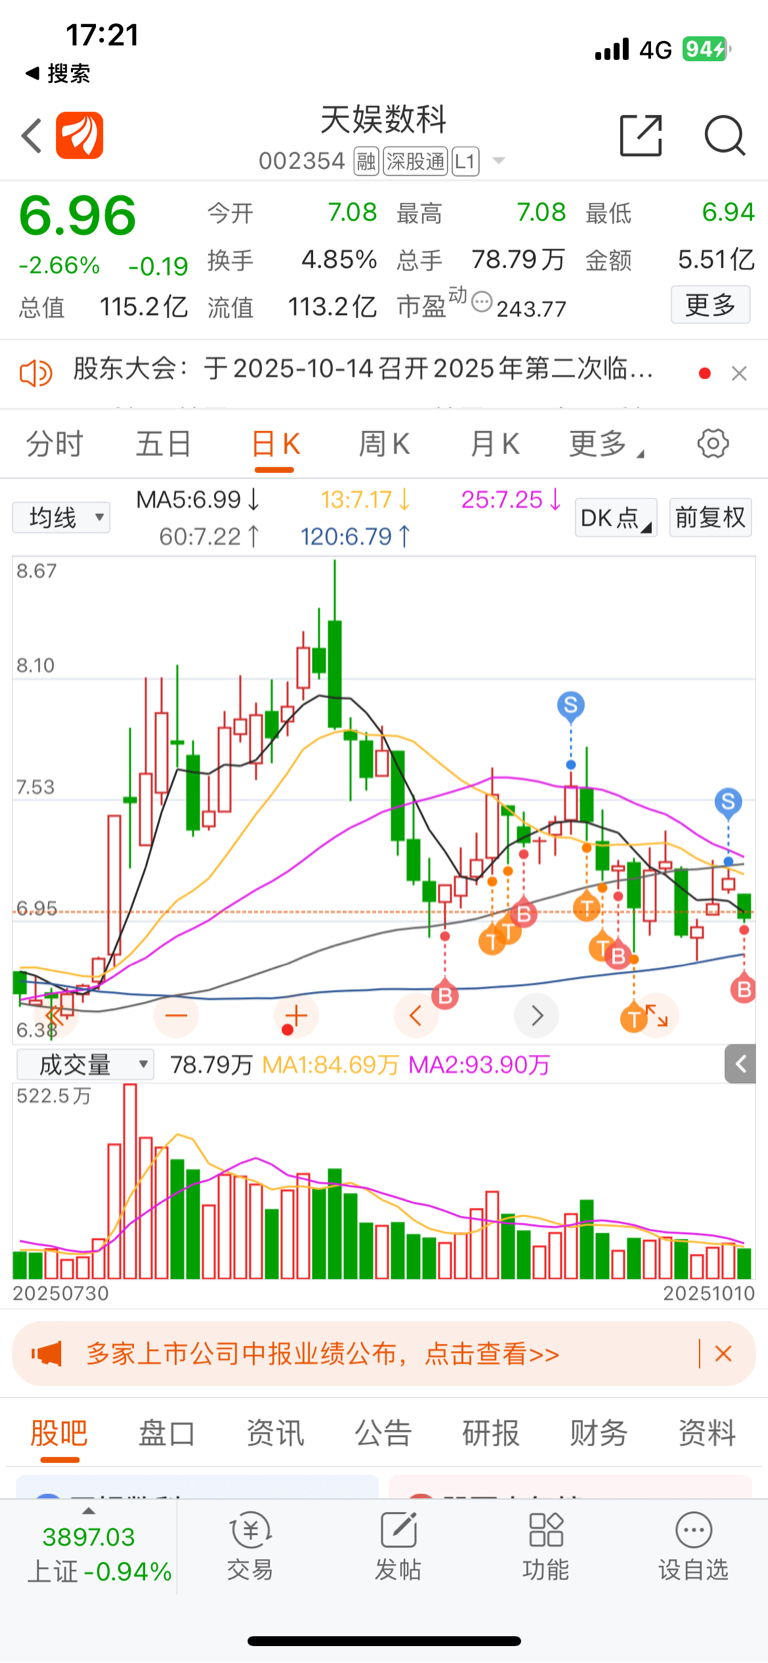Tap the 深股通 tag

point(415,161)
